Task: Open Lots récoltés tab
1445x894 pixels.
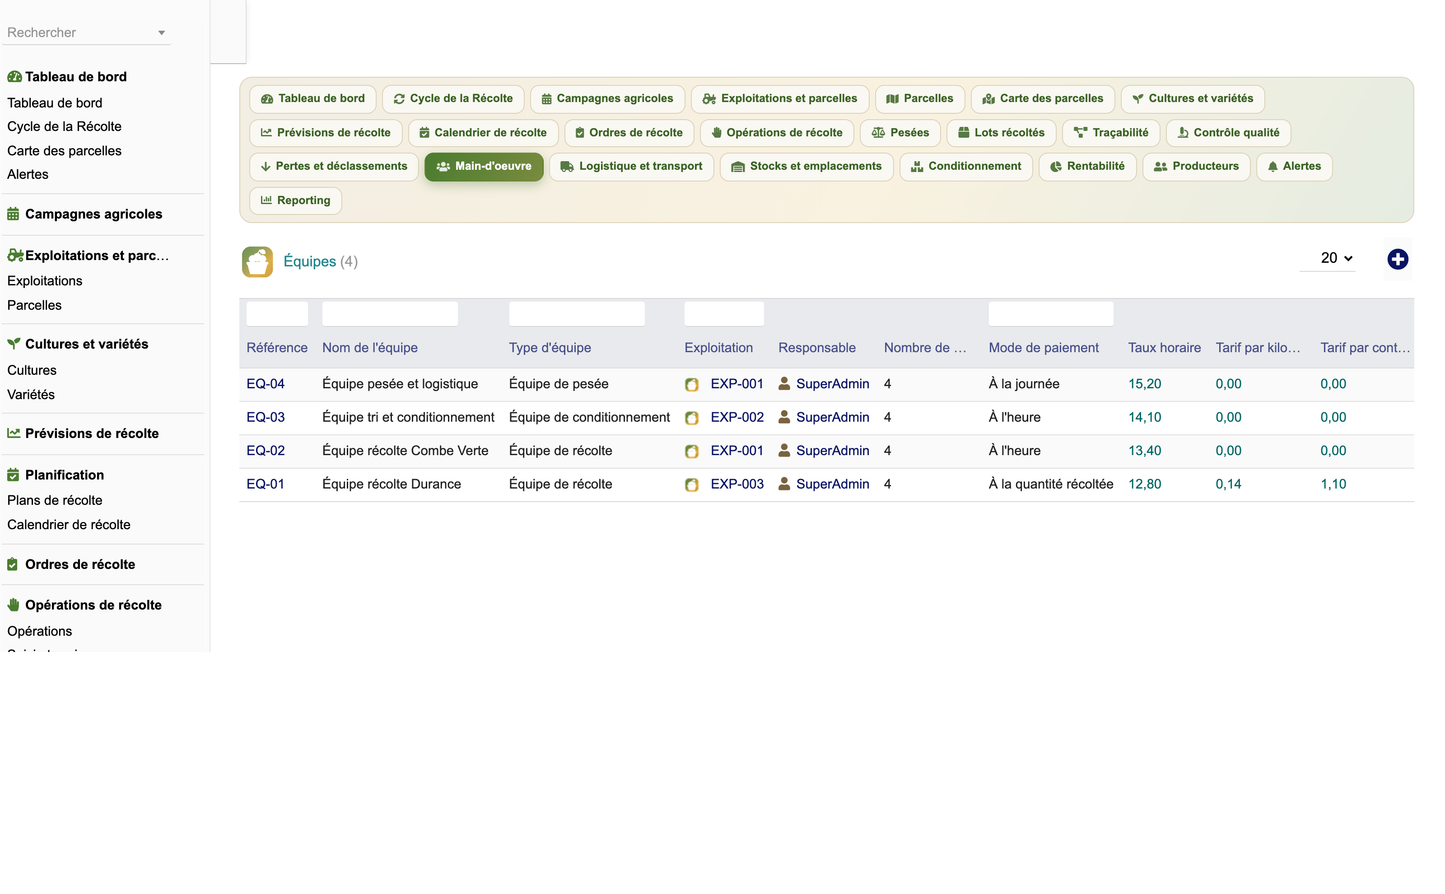Action: (1001, 133)
